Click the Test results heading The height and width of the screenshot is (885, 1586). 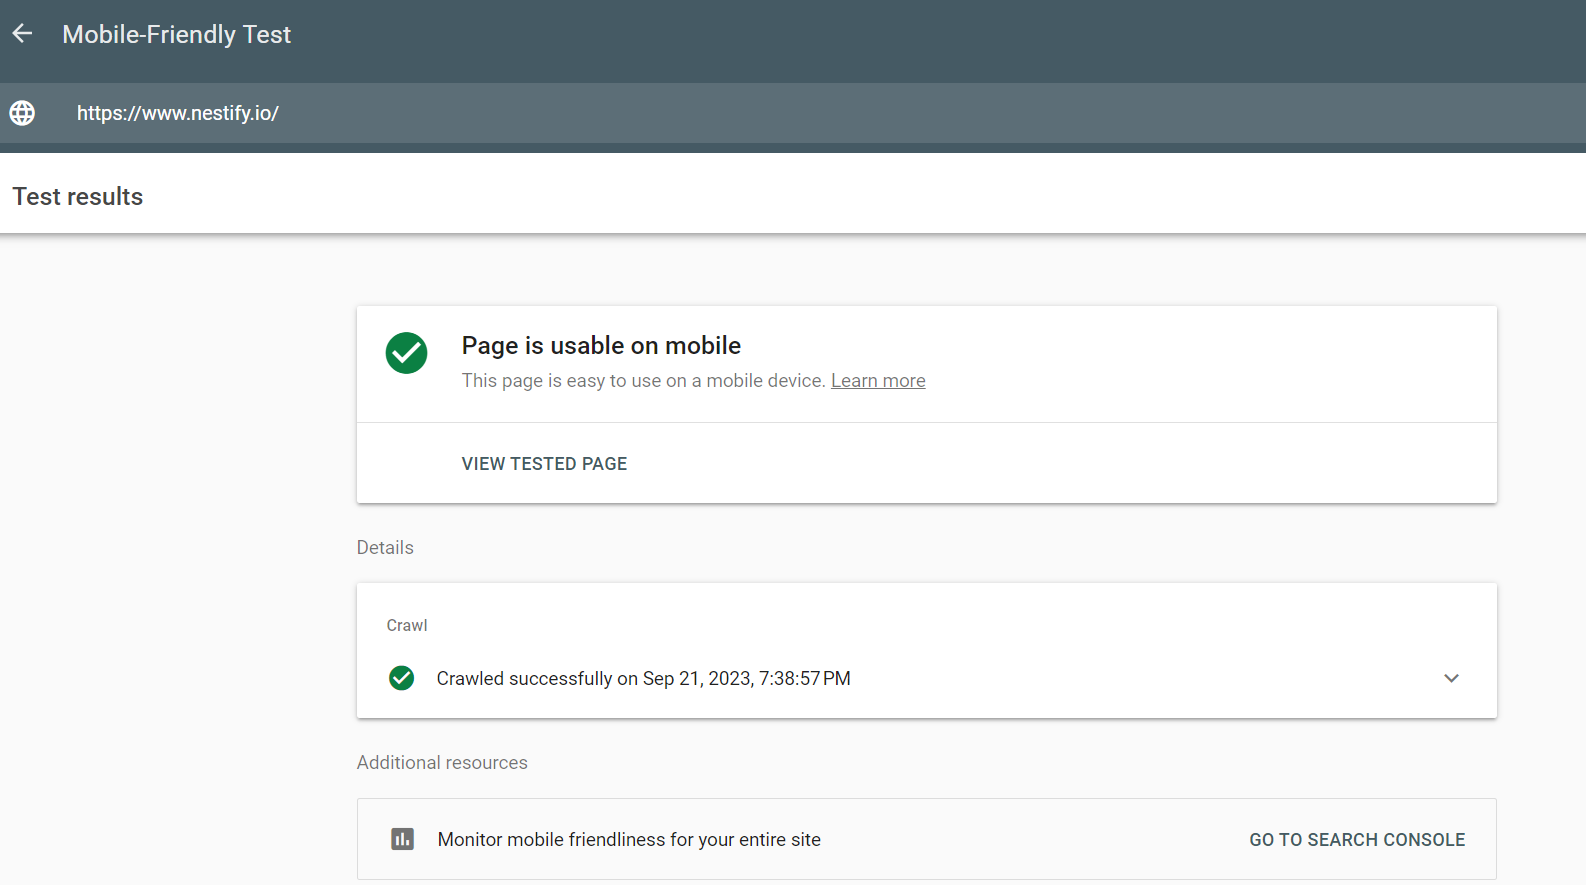click(78, 197)
